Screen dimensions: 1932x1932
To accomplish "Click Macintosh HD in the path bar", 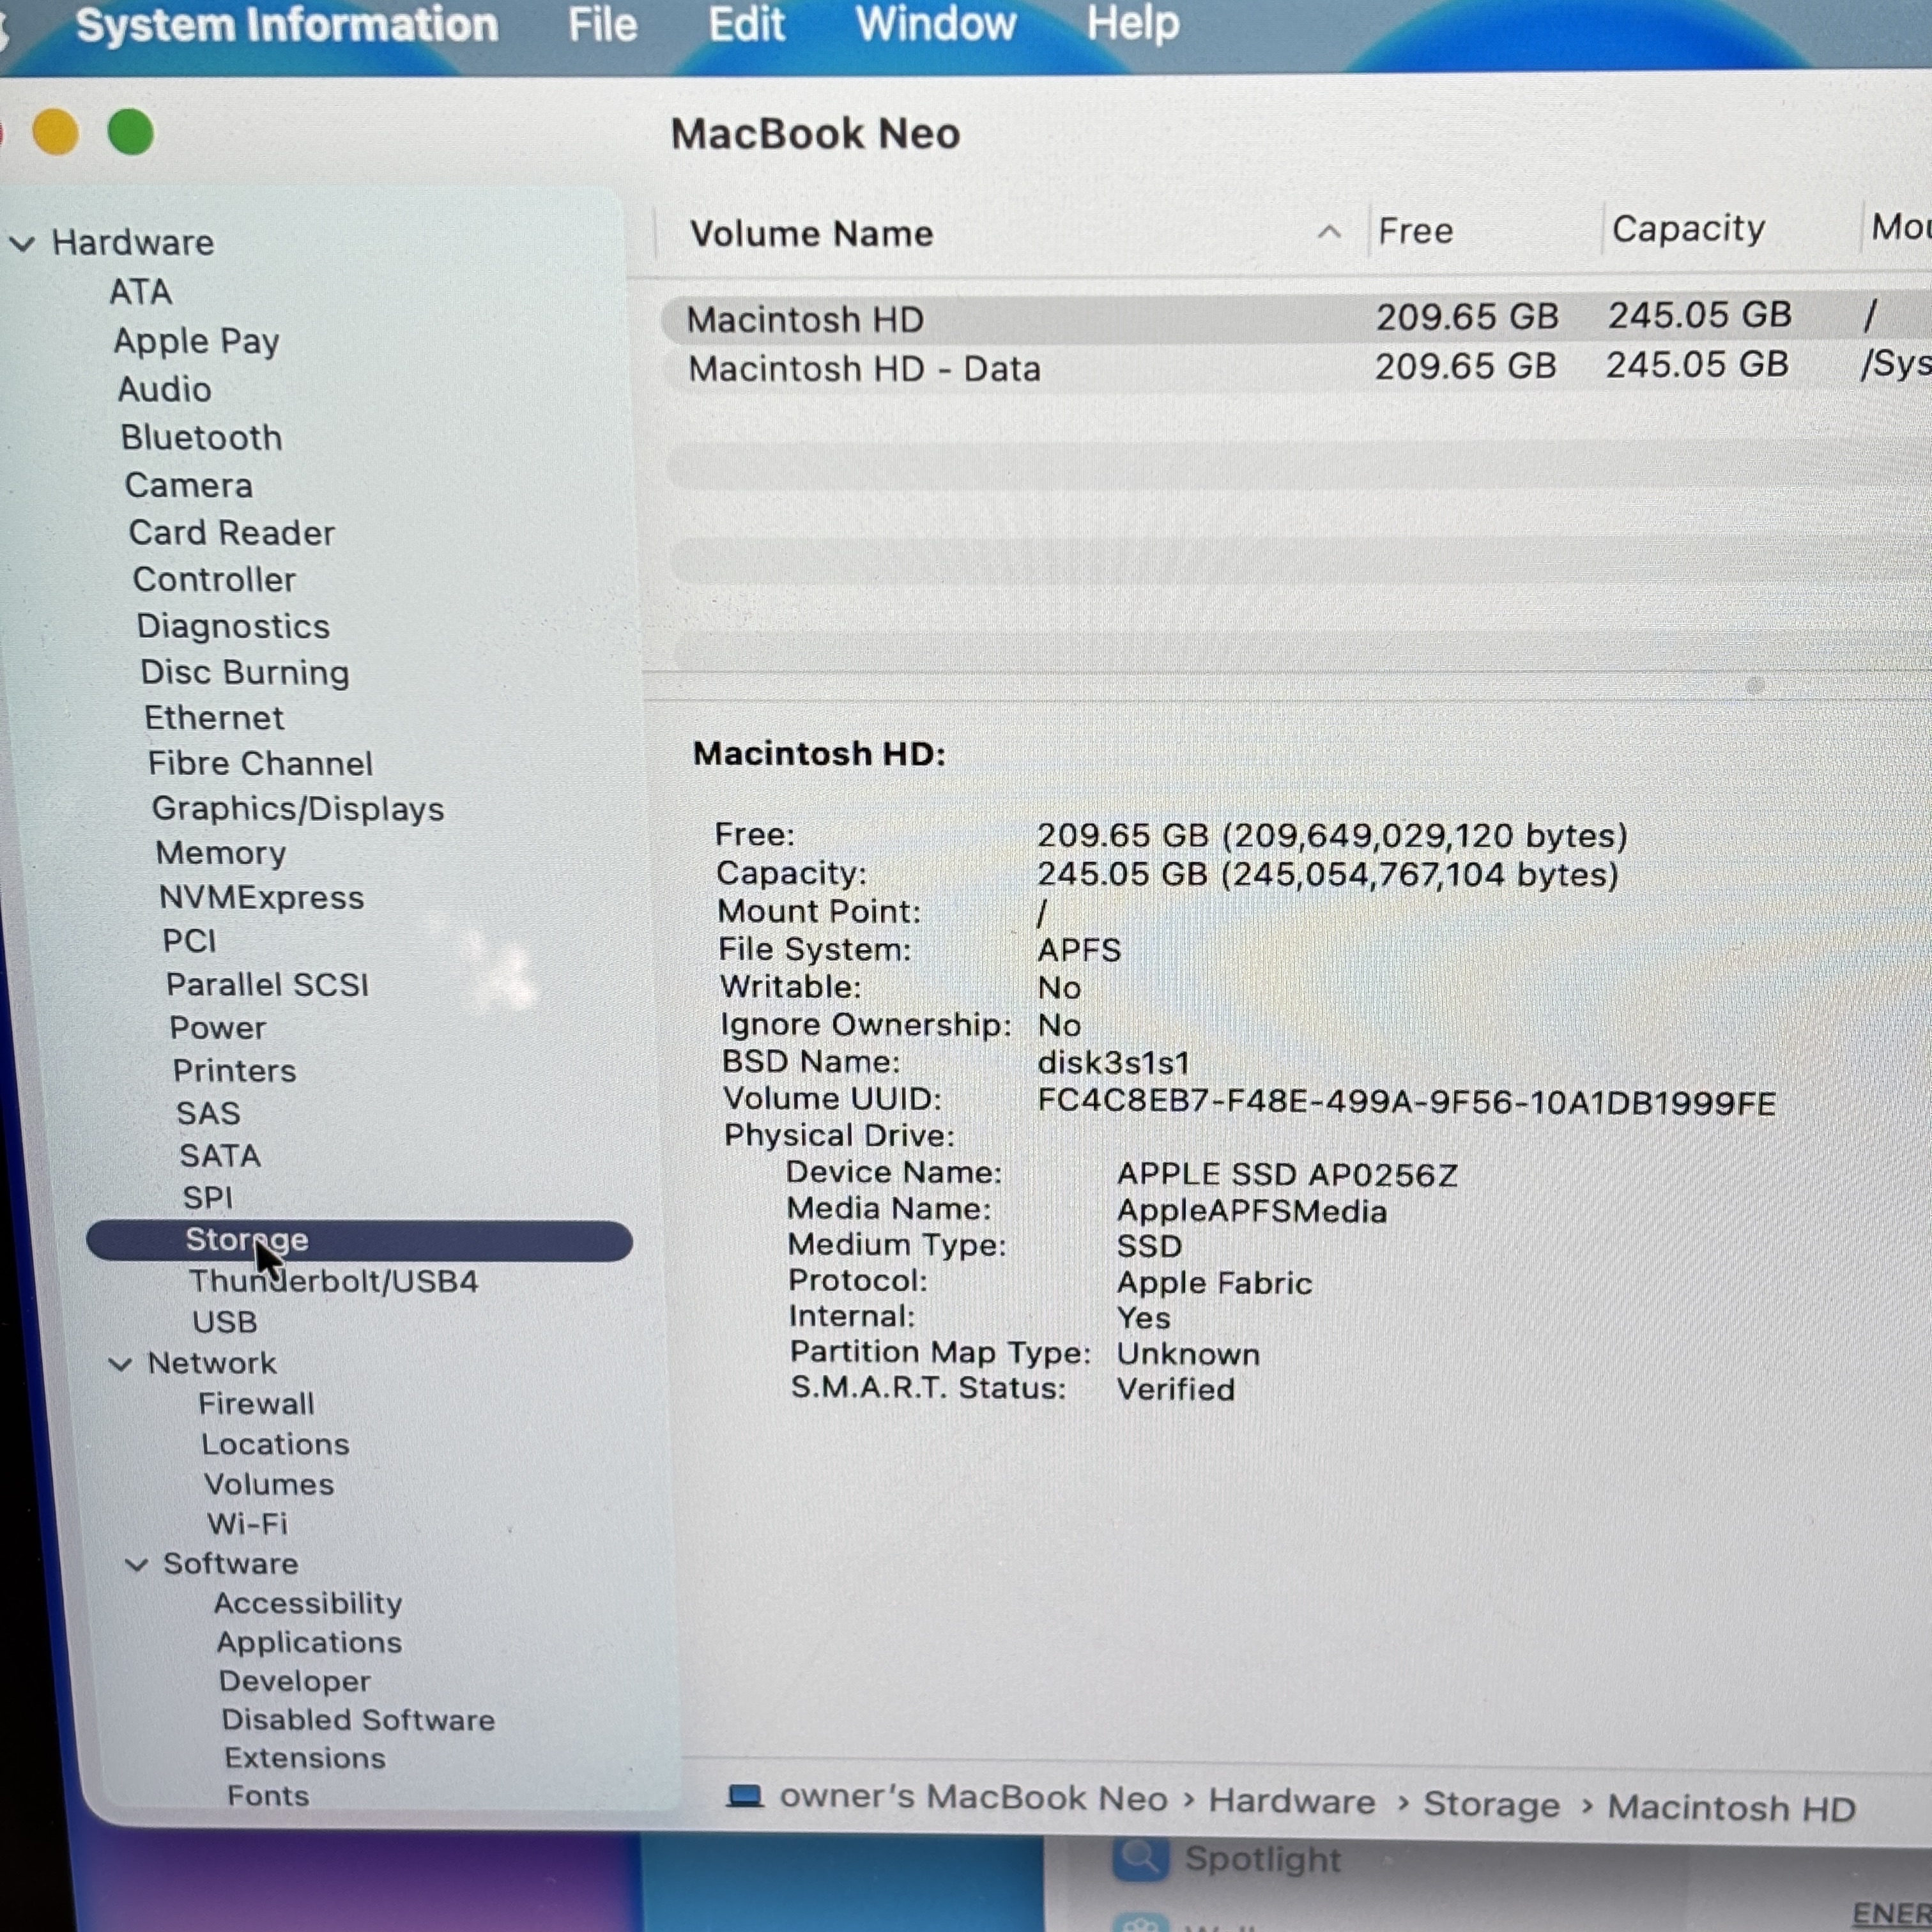I will tap(1731, 1808).
